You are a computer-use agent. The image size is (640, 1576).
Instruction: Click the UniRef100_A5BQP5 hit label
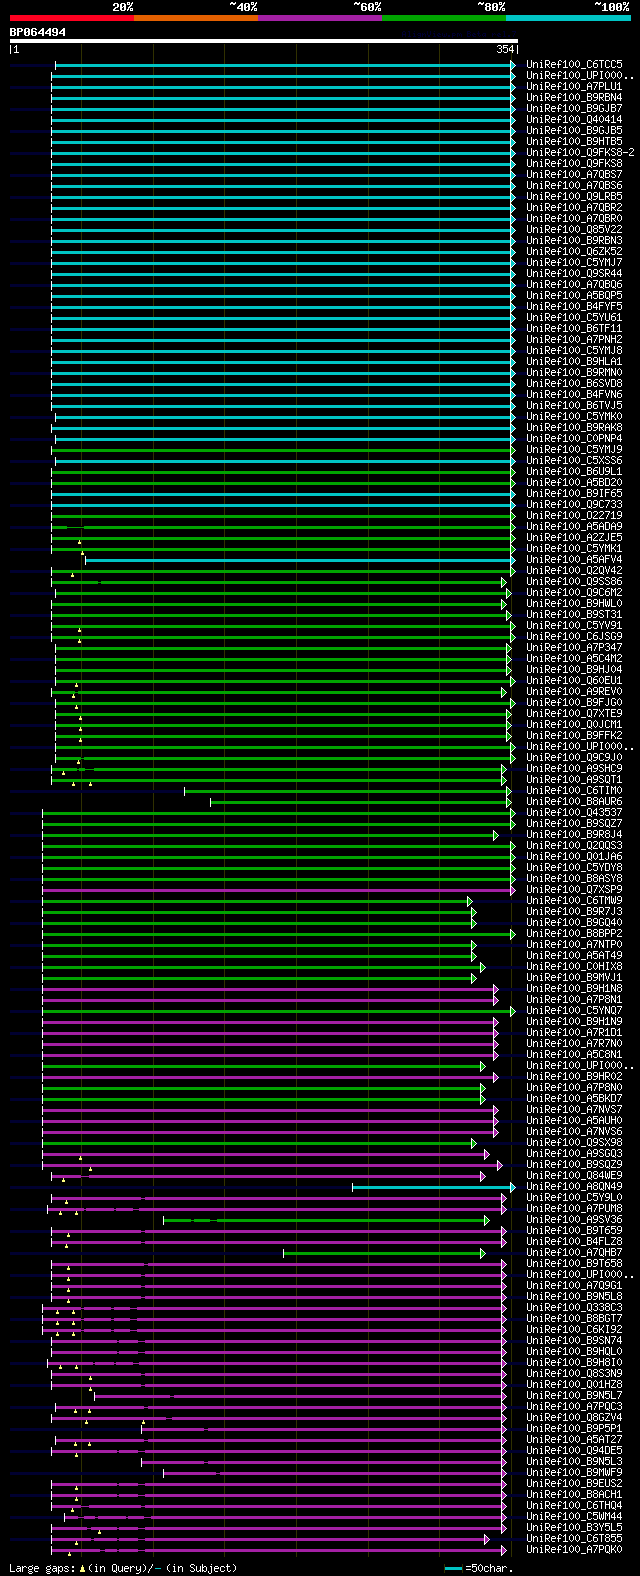coord(574,295)
